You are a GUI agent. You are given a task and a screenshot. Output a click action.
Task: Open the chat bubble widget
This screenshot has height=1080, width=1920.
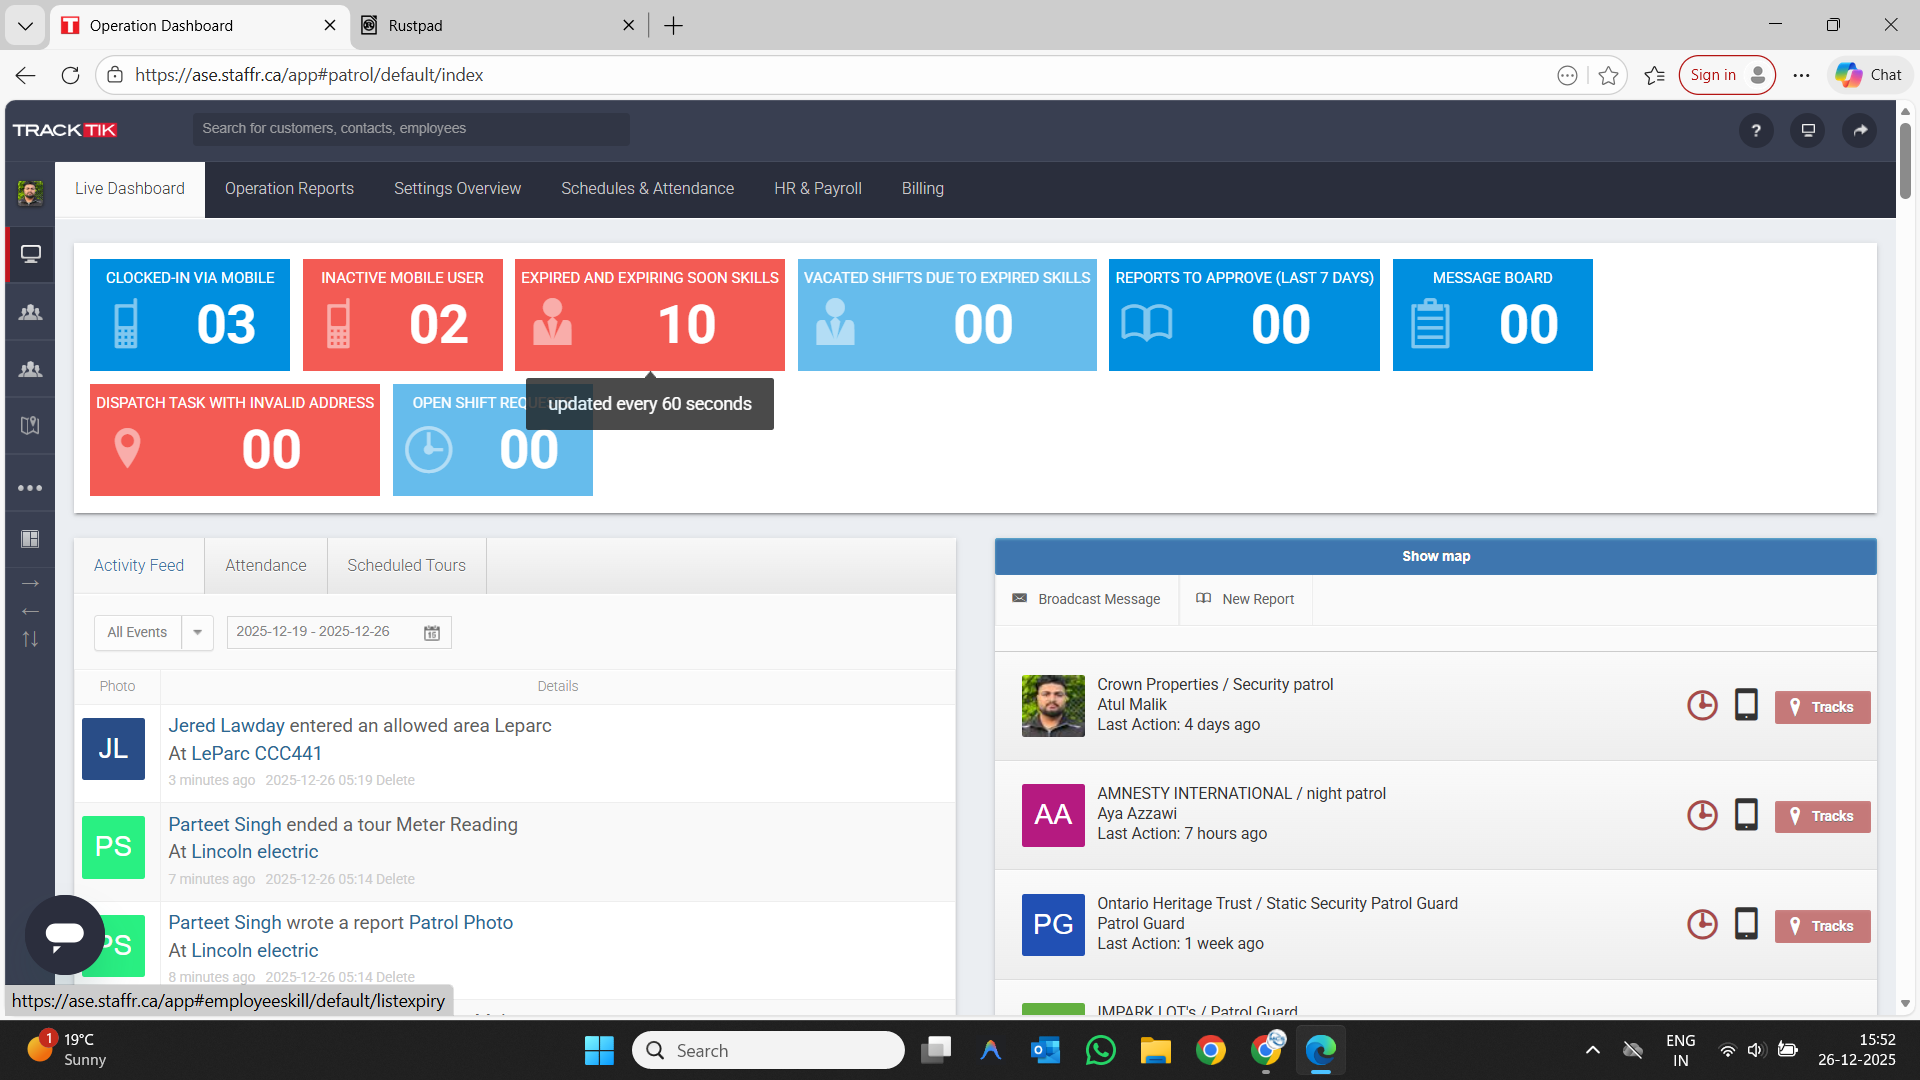65,934
